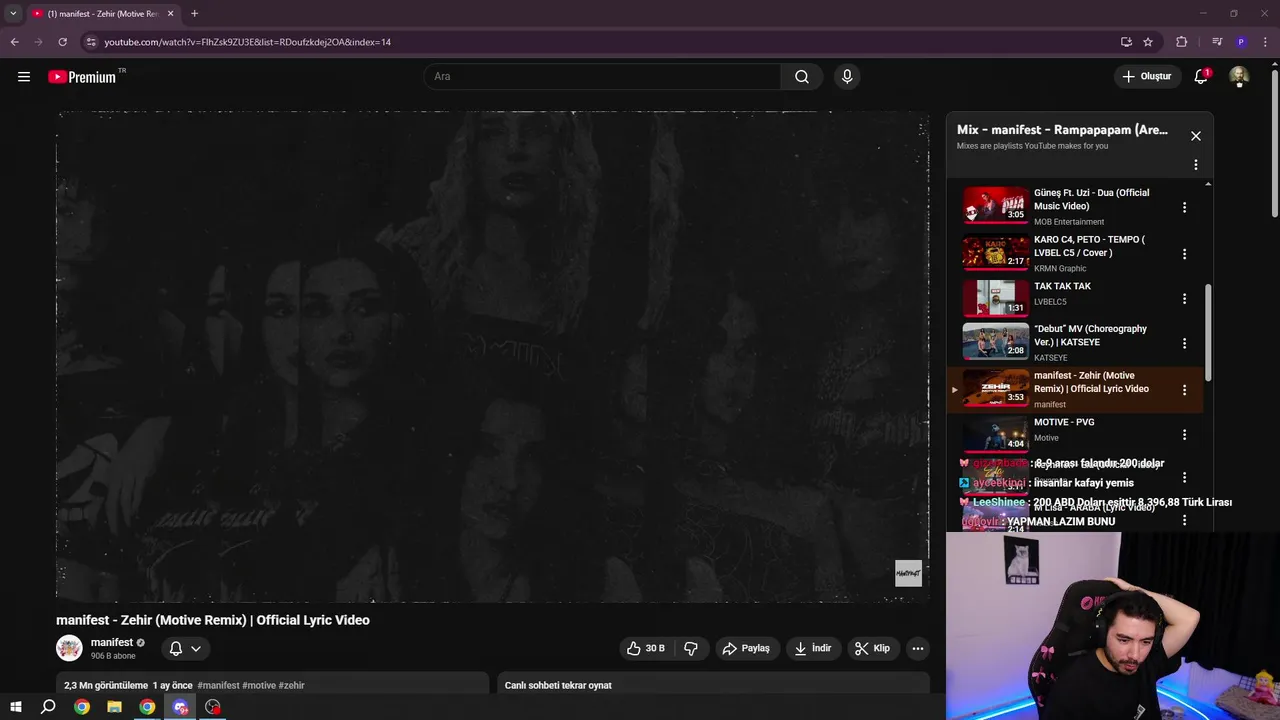The image size is (1280, 720).
Task: Play MOTIVE - PVG thumbnail
Action: tap(995, 434)
